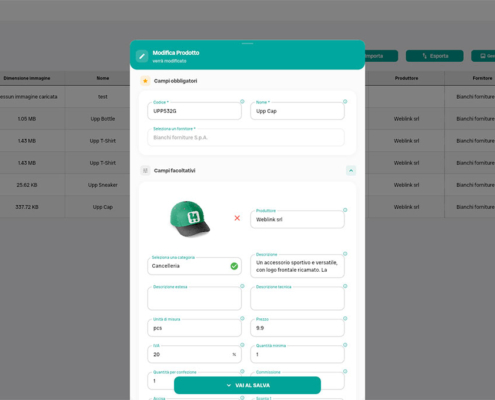Focus the Unità di misura field
The height and width of the screenshot is (400, 495).
[194, 328]
